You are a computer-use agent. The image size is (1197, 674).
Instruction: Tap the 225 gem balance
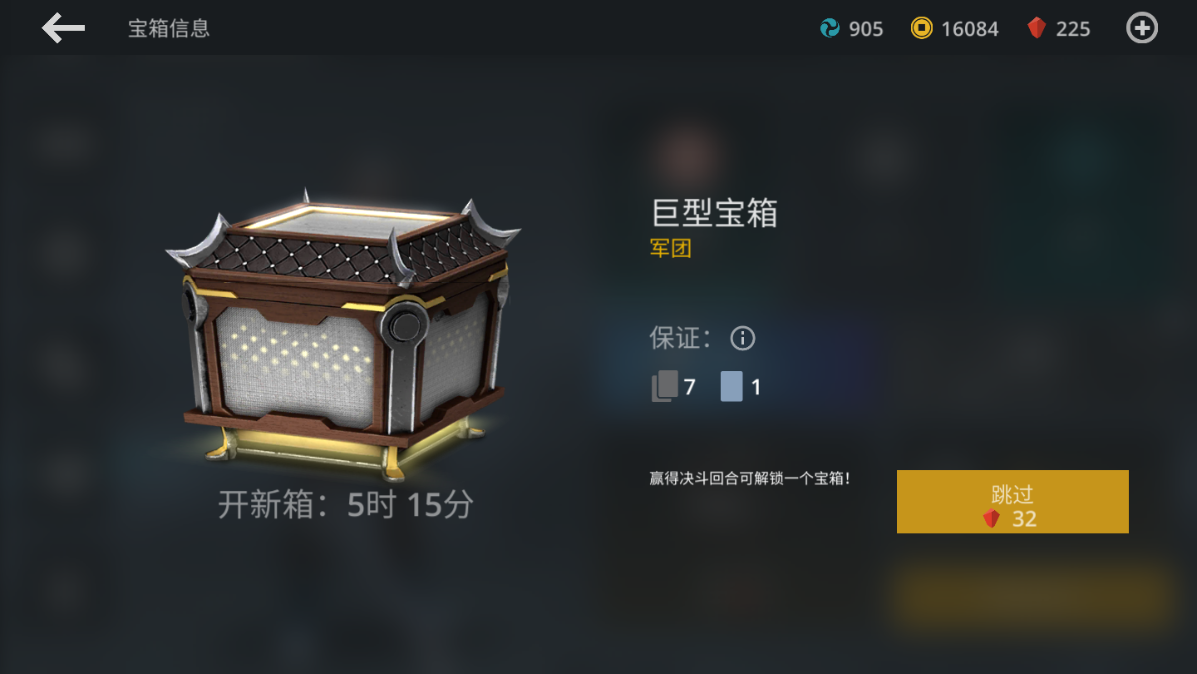[1073, 29]
